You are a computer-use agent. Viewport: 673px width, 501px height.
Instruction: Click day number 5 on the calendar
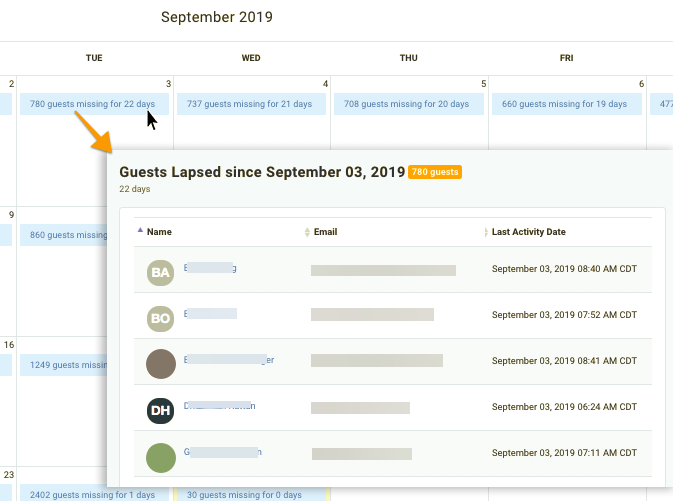(484, 84)
